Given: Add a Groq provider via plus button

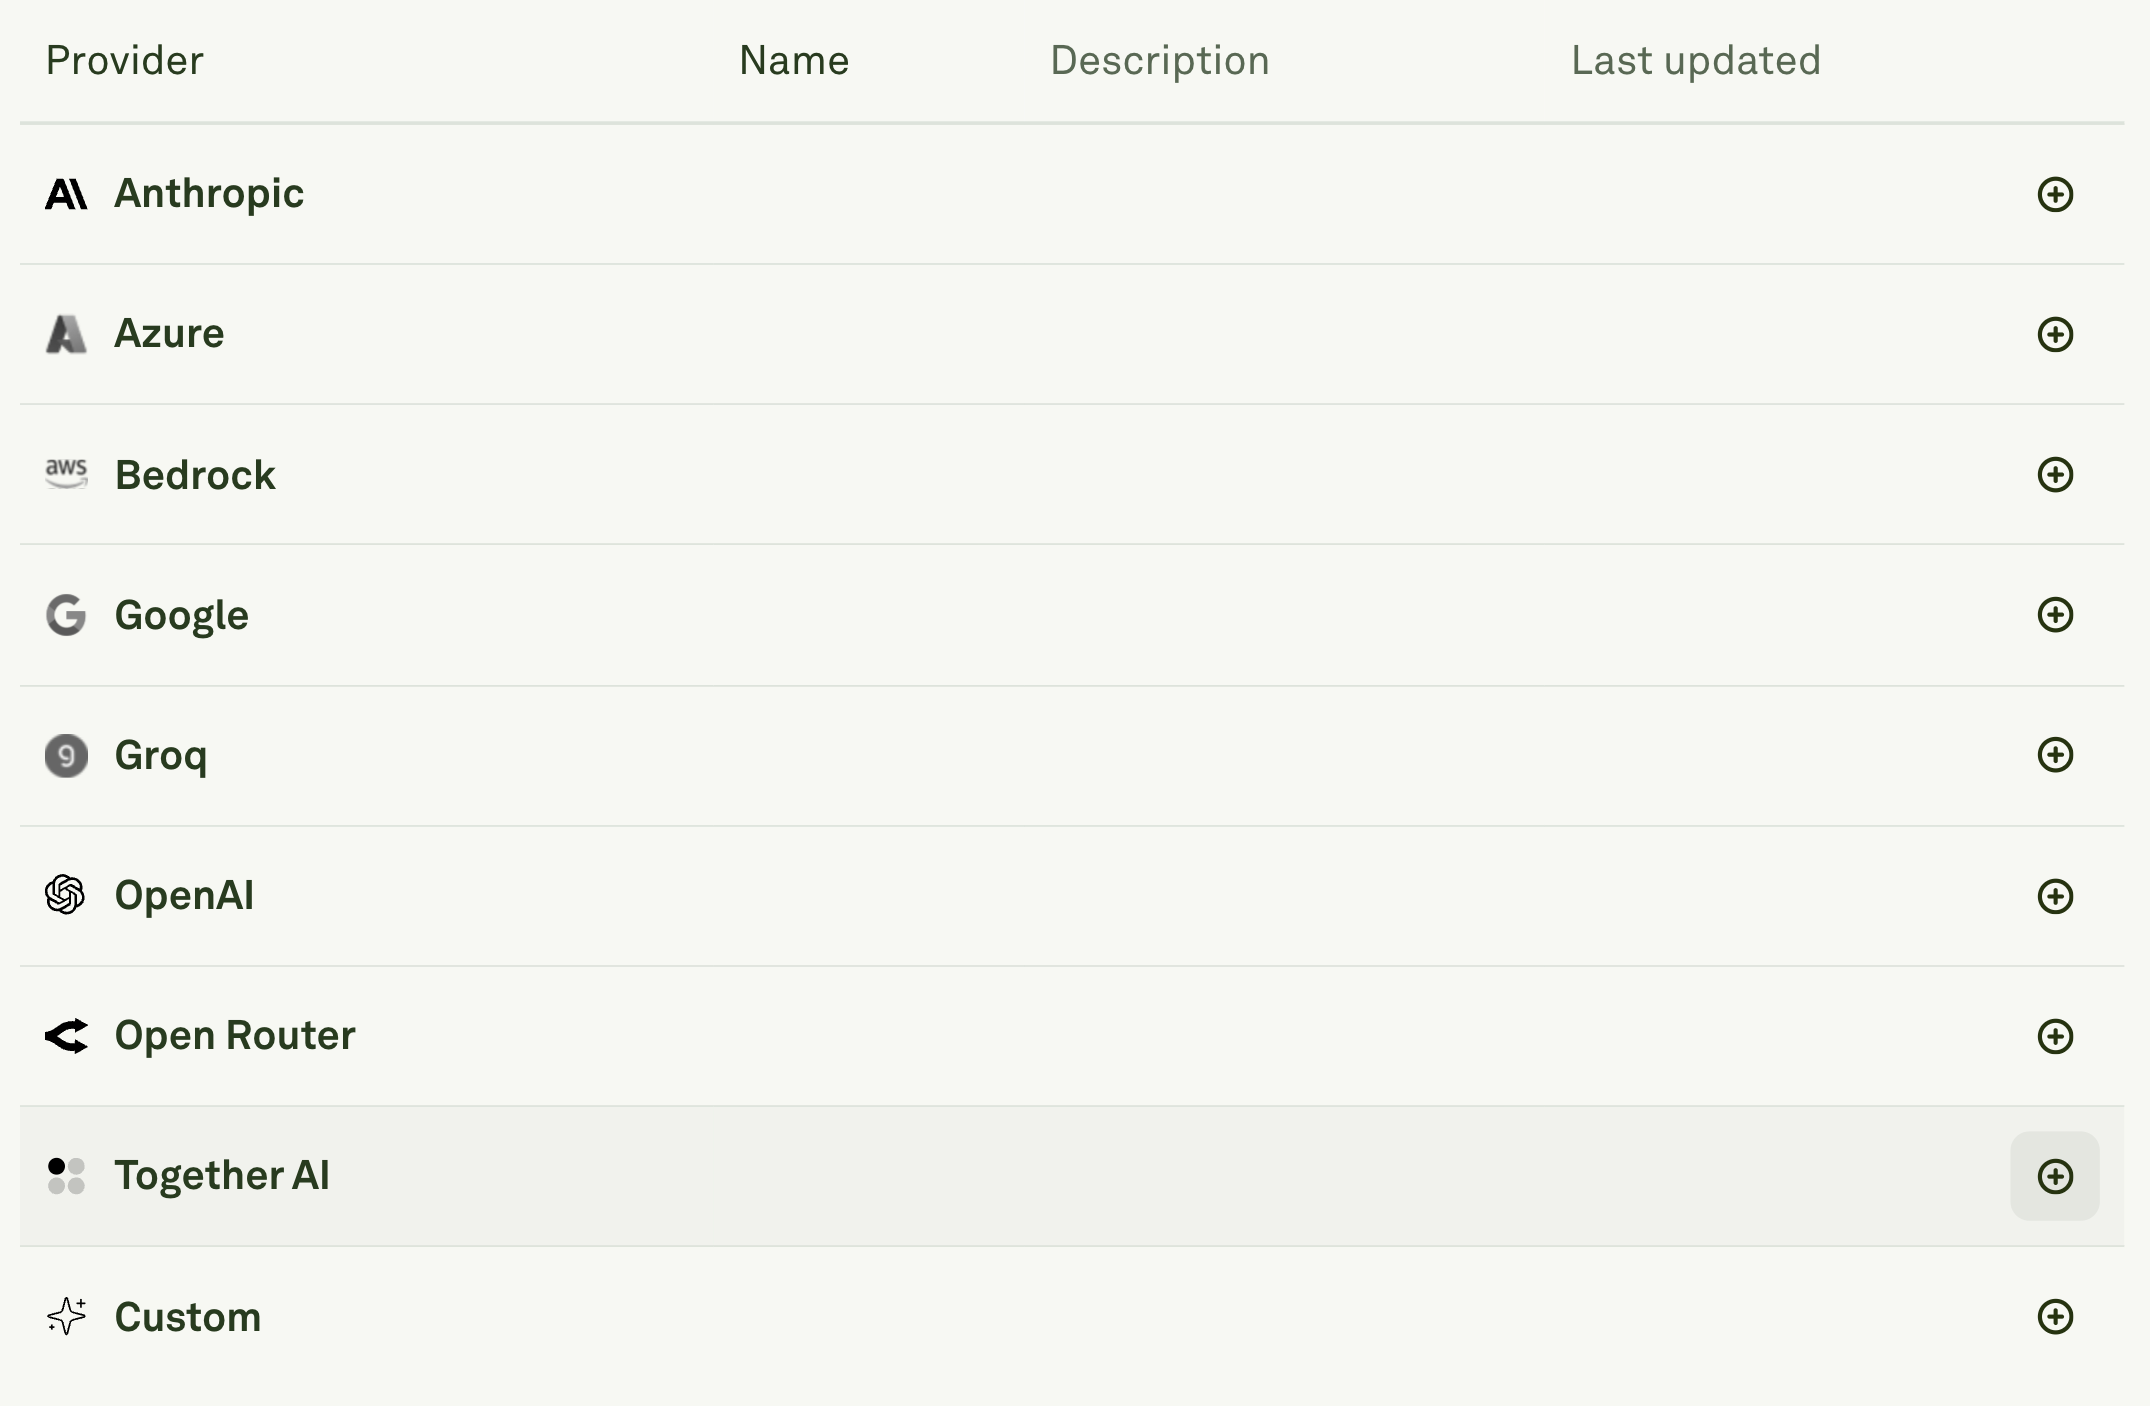Looking at the screenshot, I should point(2056,756).
